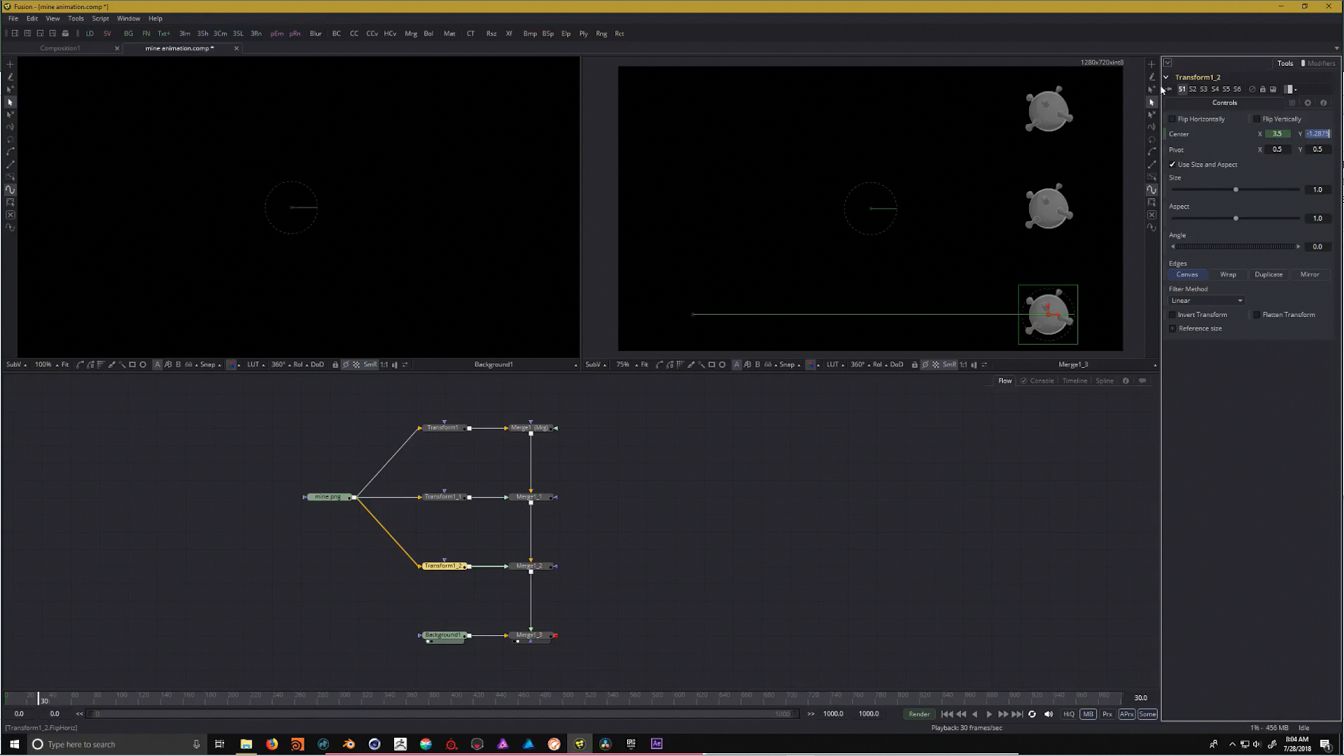The height and width of the screenshot is (756, 1344).
Task: Open Firefox from the Windows taskbar
Action: point(271,744)
